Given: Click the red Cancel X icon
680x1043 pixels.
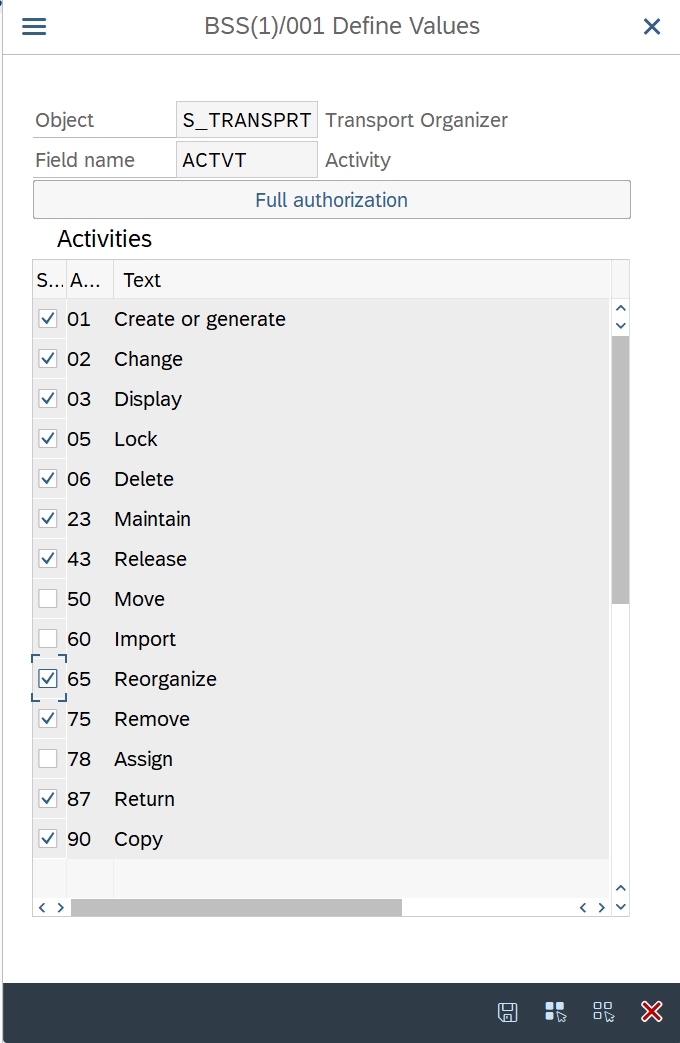Looking at the screenshot, I should point(651,1011).
